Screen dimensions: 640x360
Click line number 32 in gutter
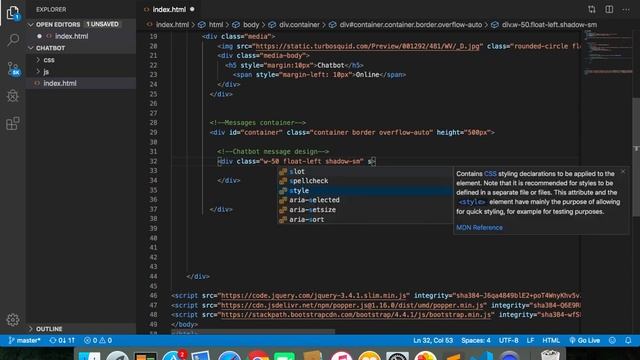[x=153, y=161]
